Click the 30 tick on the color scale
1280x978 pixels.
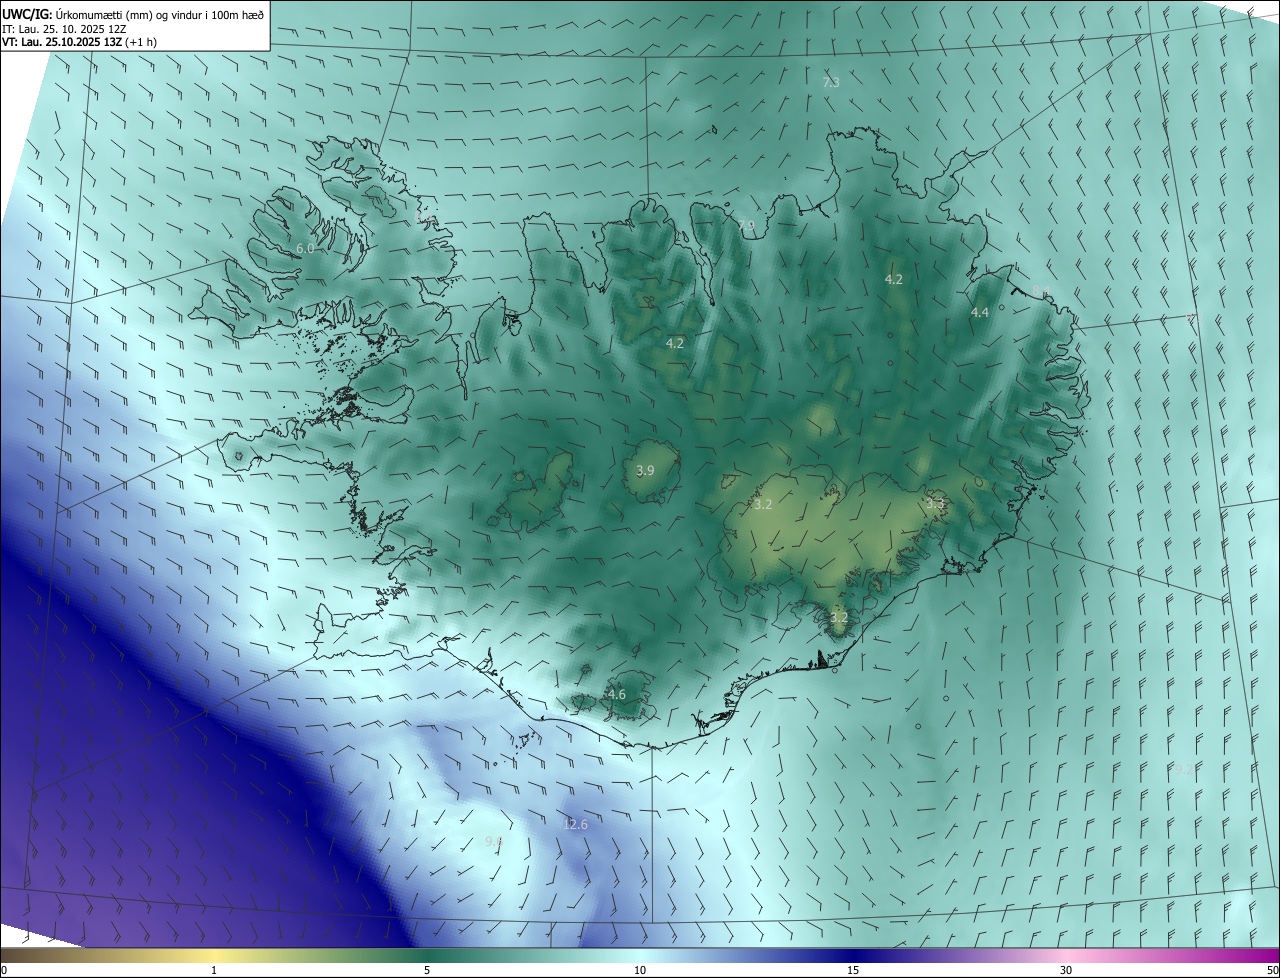[1066, 971]
